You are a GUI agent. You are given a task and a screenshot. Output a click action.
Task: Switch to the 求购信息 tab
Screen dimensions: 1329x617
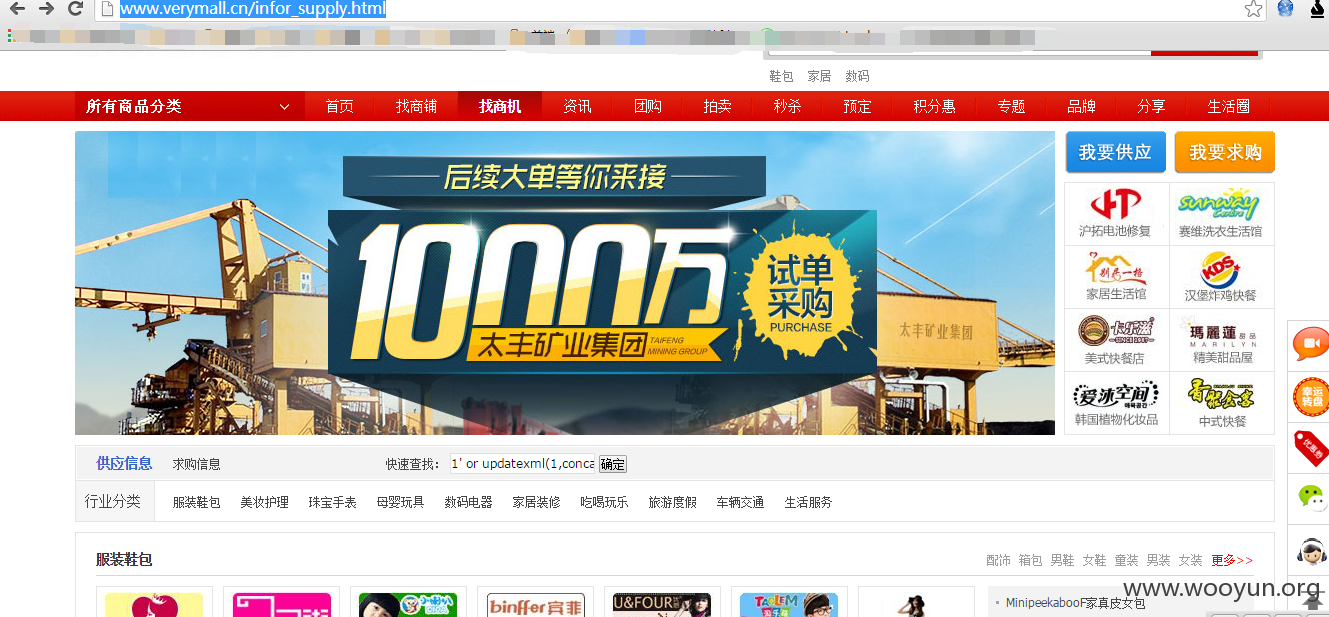196,464
